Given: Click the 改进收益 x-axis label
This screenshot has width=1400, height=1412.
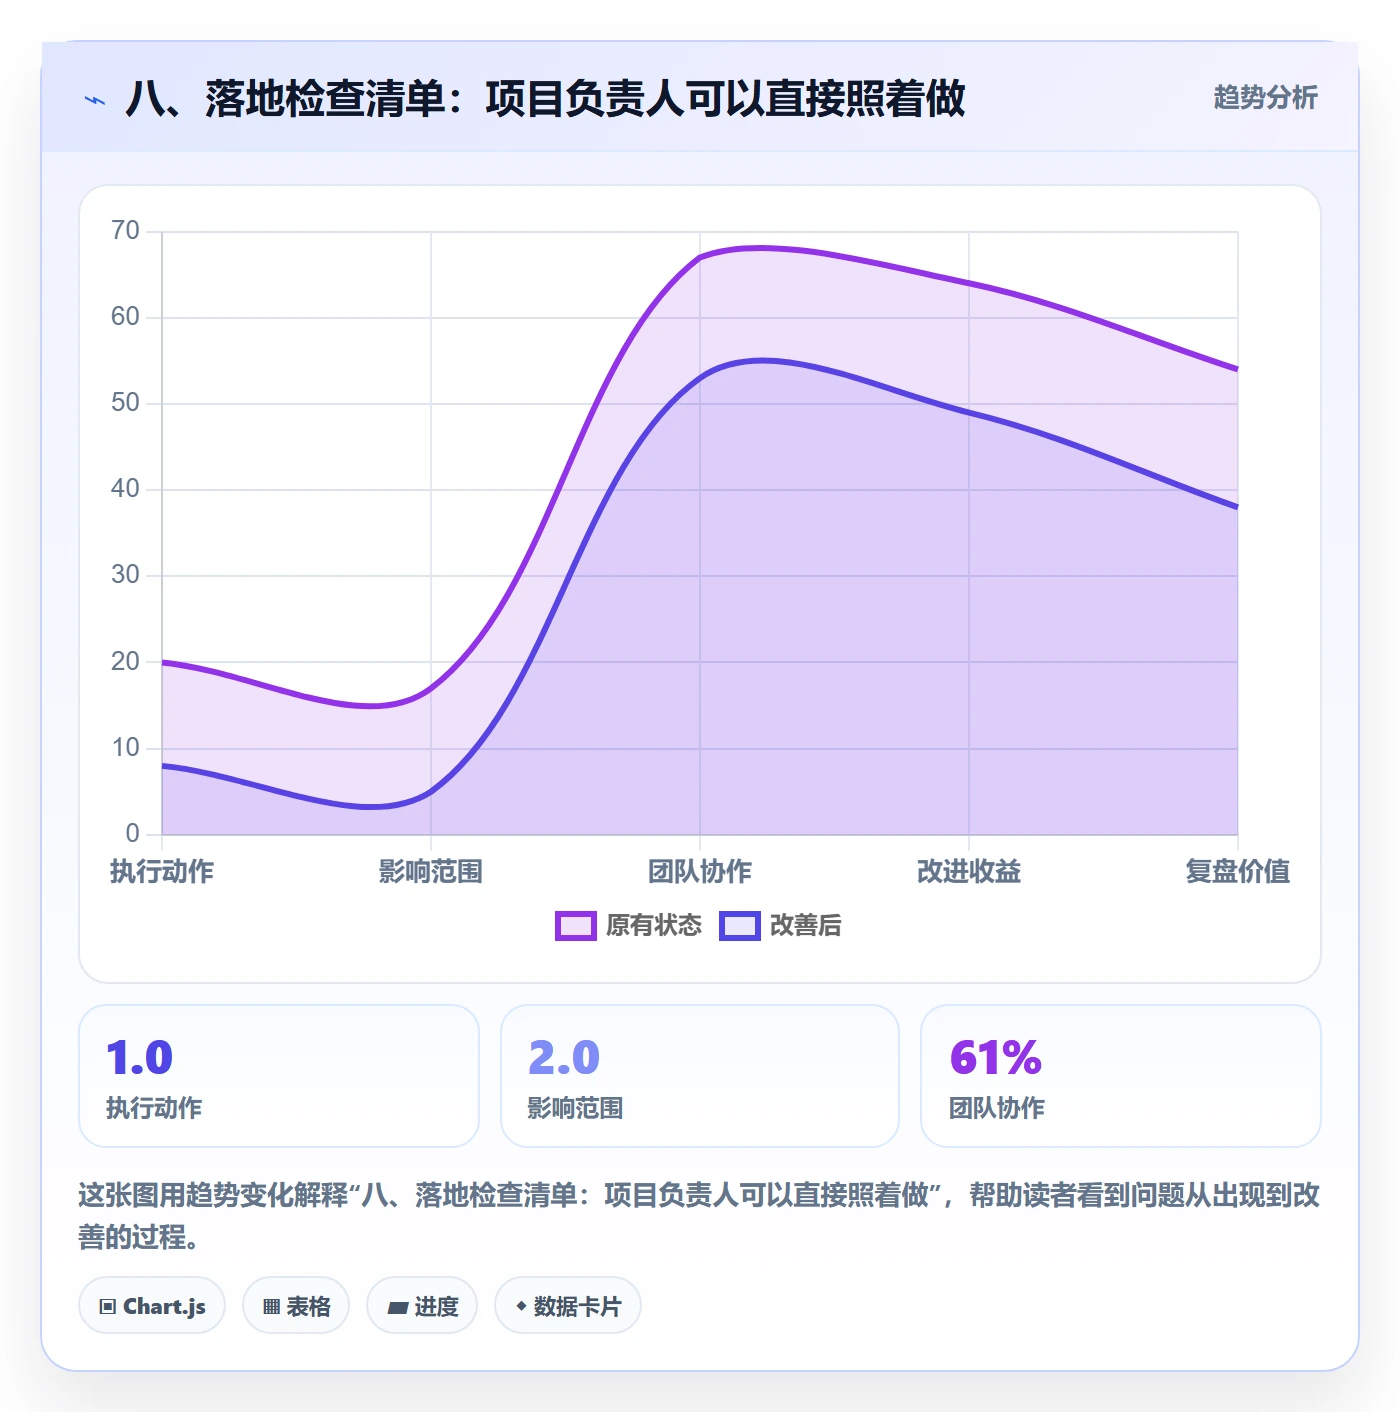Looking at the screenshot, I should [x=969, y=872].
